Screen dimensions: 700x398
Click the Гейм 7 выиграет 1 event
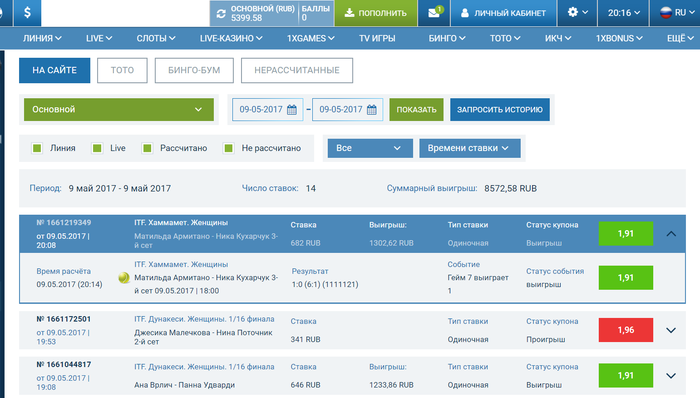click(478, 284)
